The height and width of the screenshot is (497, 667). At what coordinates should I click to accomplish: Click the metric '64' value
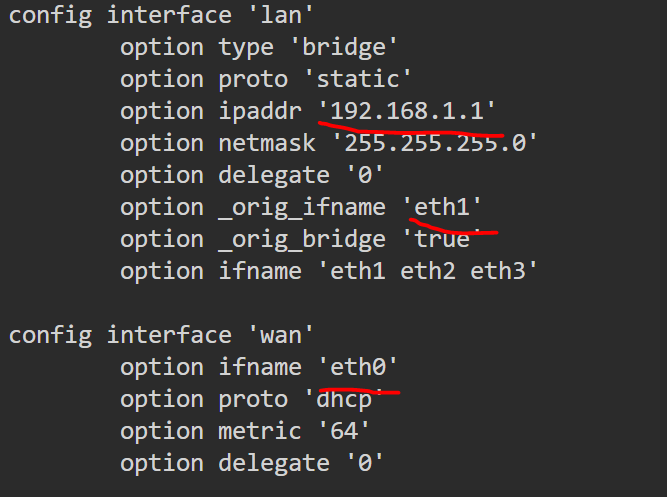coord(344,431)
